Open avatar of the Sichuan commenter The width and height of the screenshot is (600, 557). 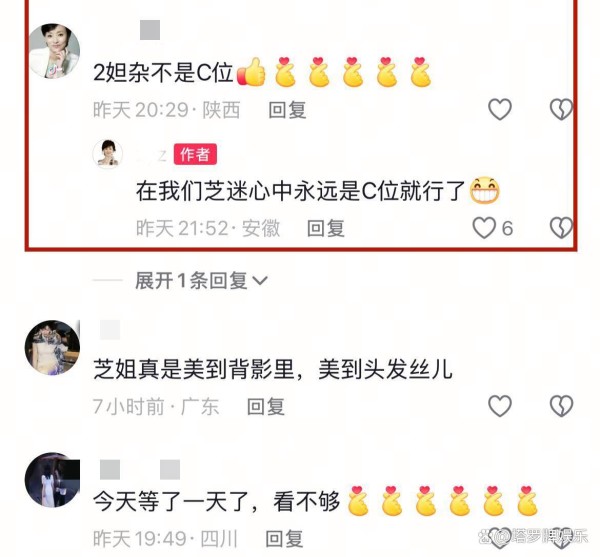(x=52, y=480)
